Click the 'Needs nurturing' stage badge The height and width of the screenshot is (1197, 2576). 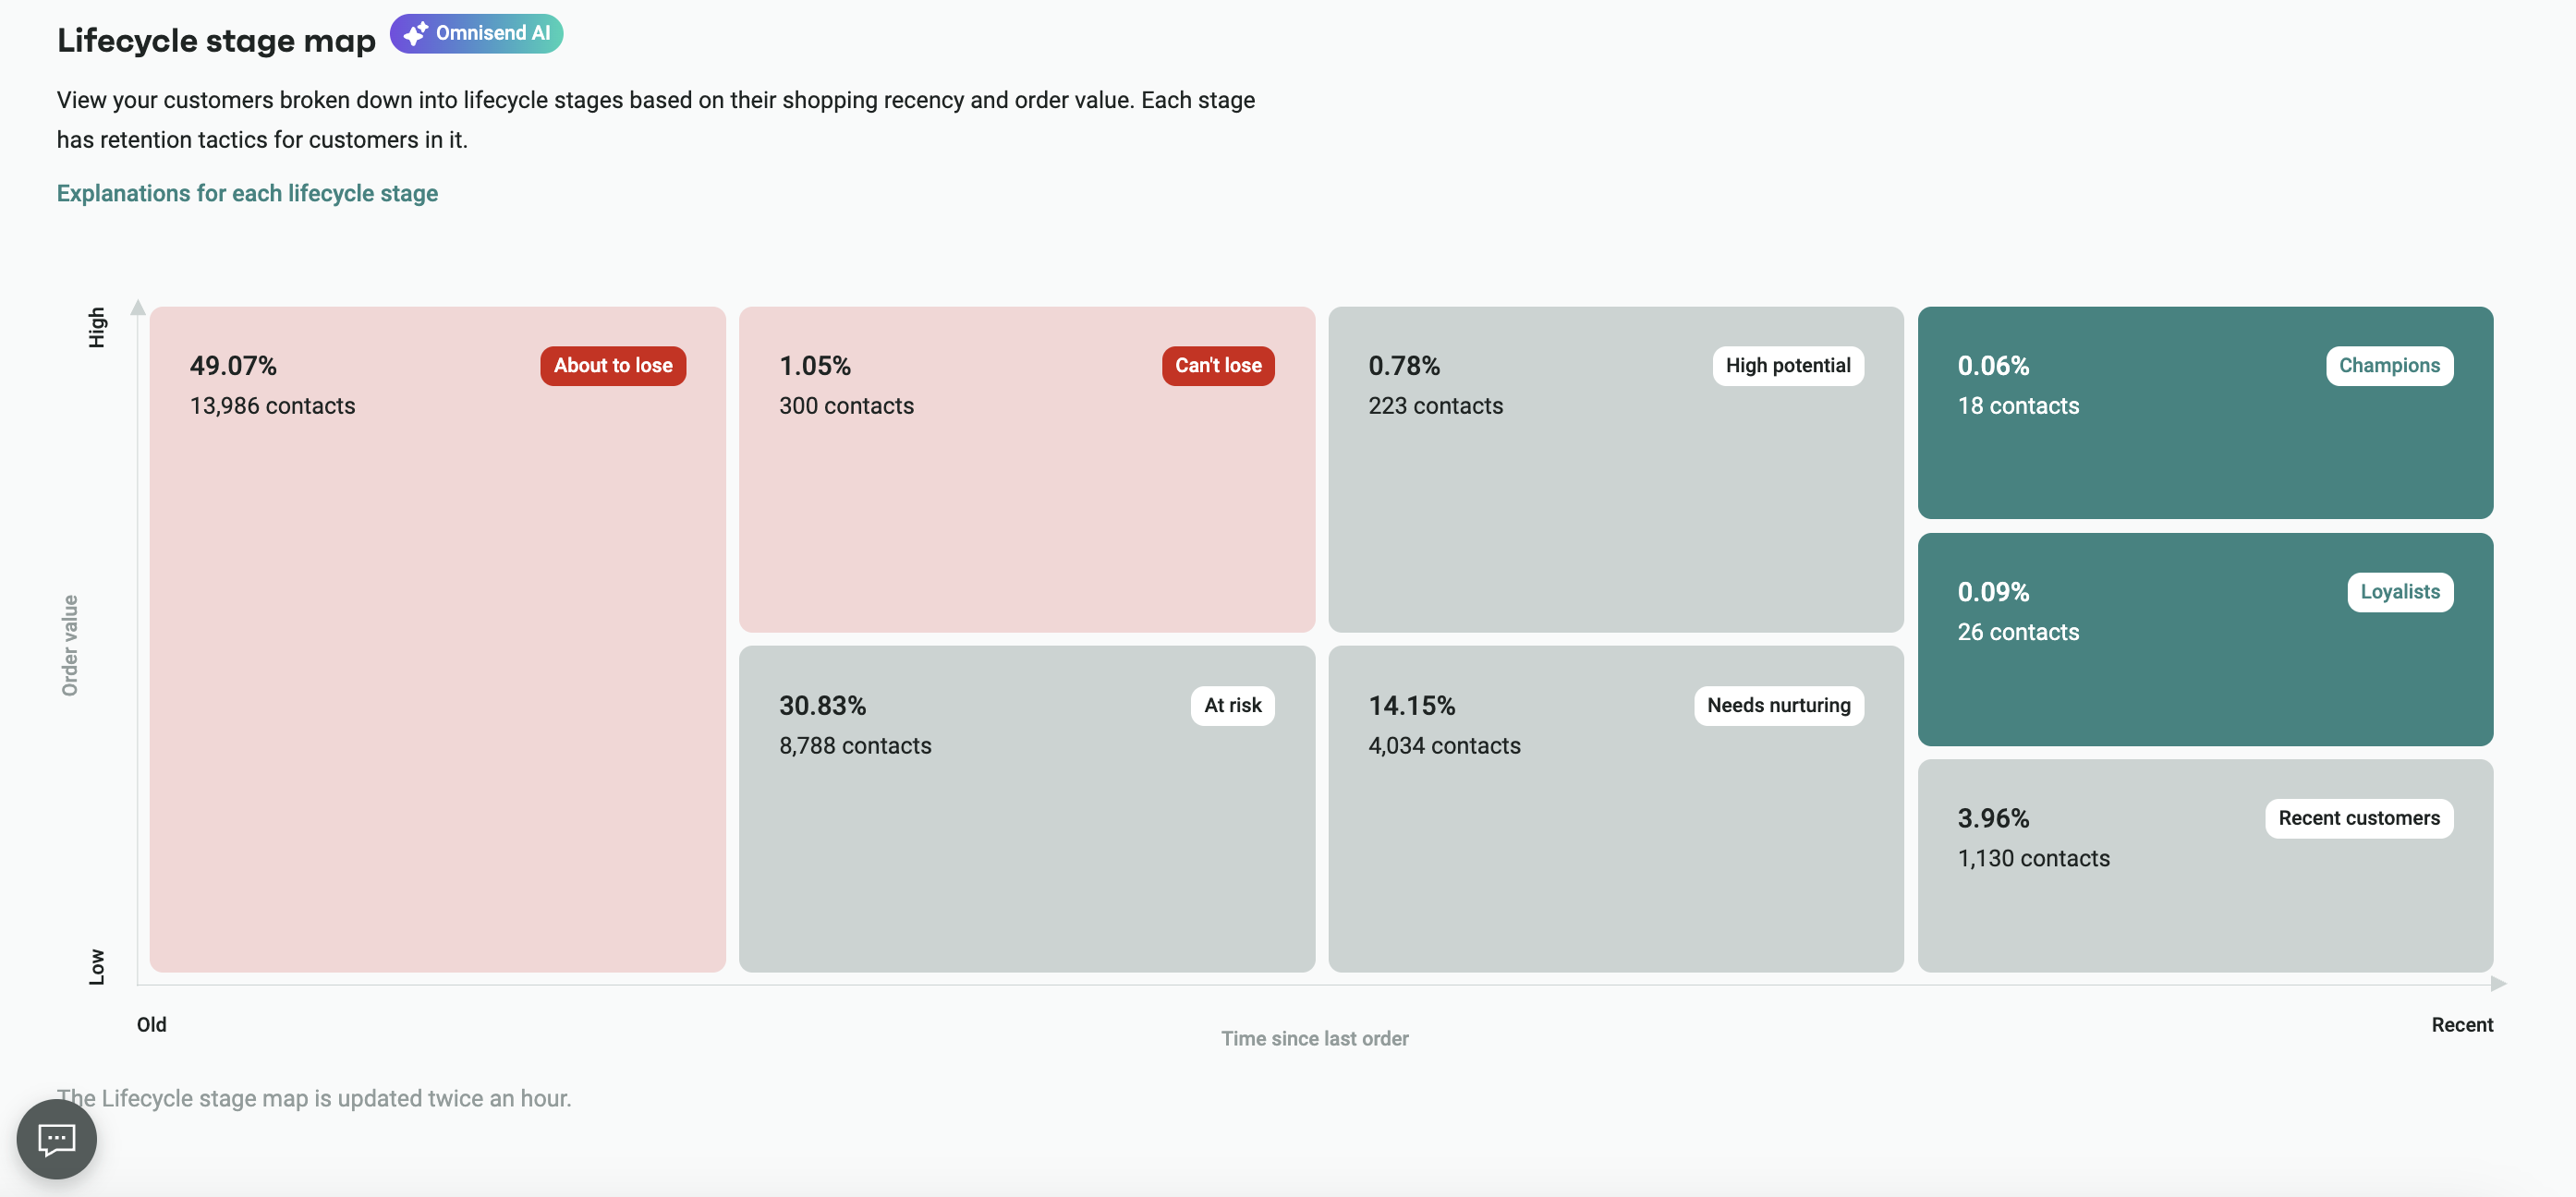click(x=1778, y=705)
